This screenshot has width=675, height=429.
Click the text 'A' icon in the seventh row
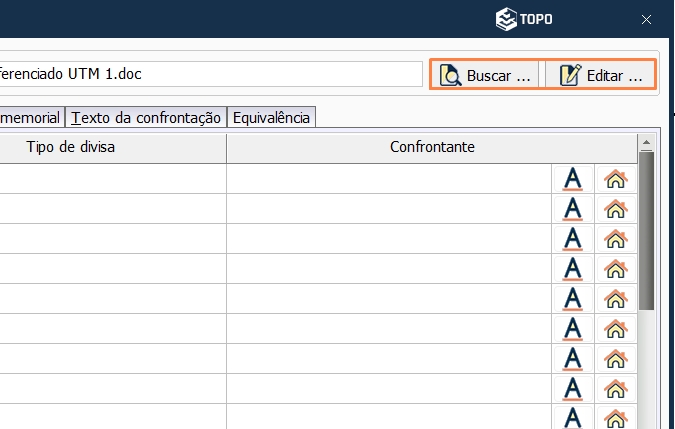573,359
